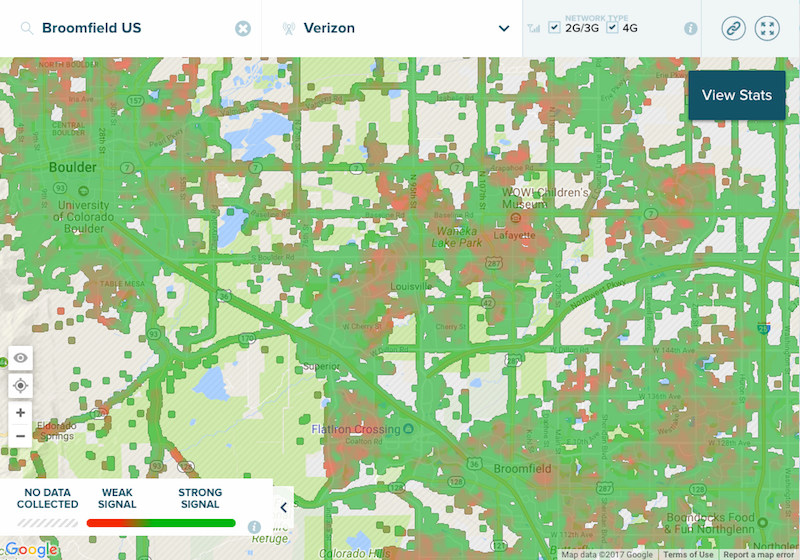Click the No Data Collected hatched swatch
Screen dimensions: 800x560
(47, 523)
